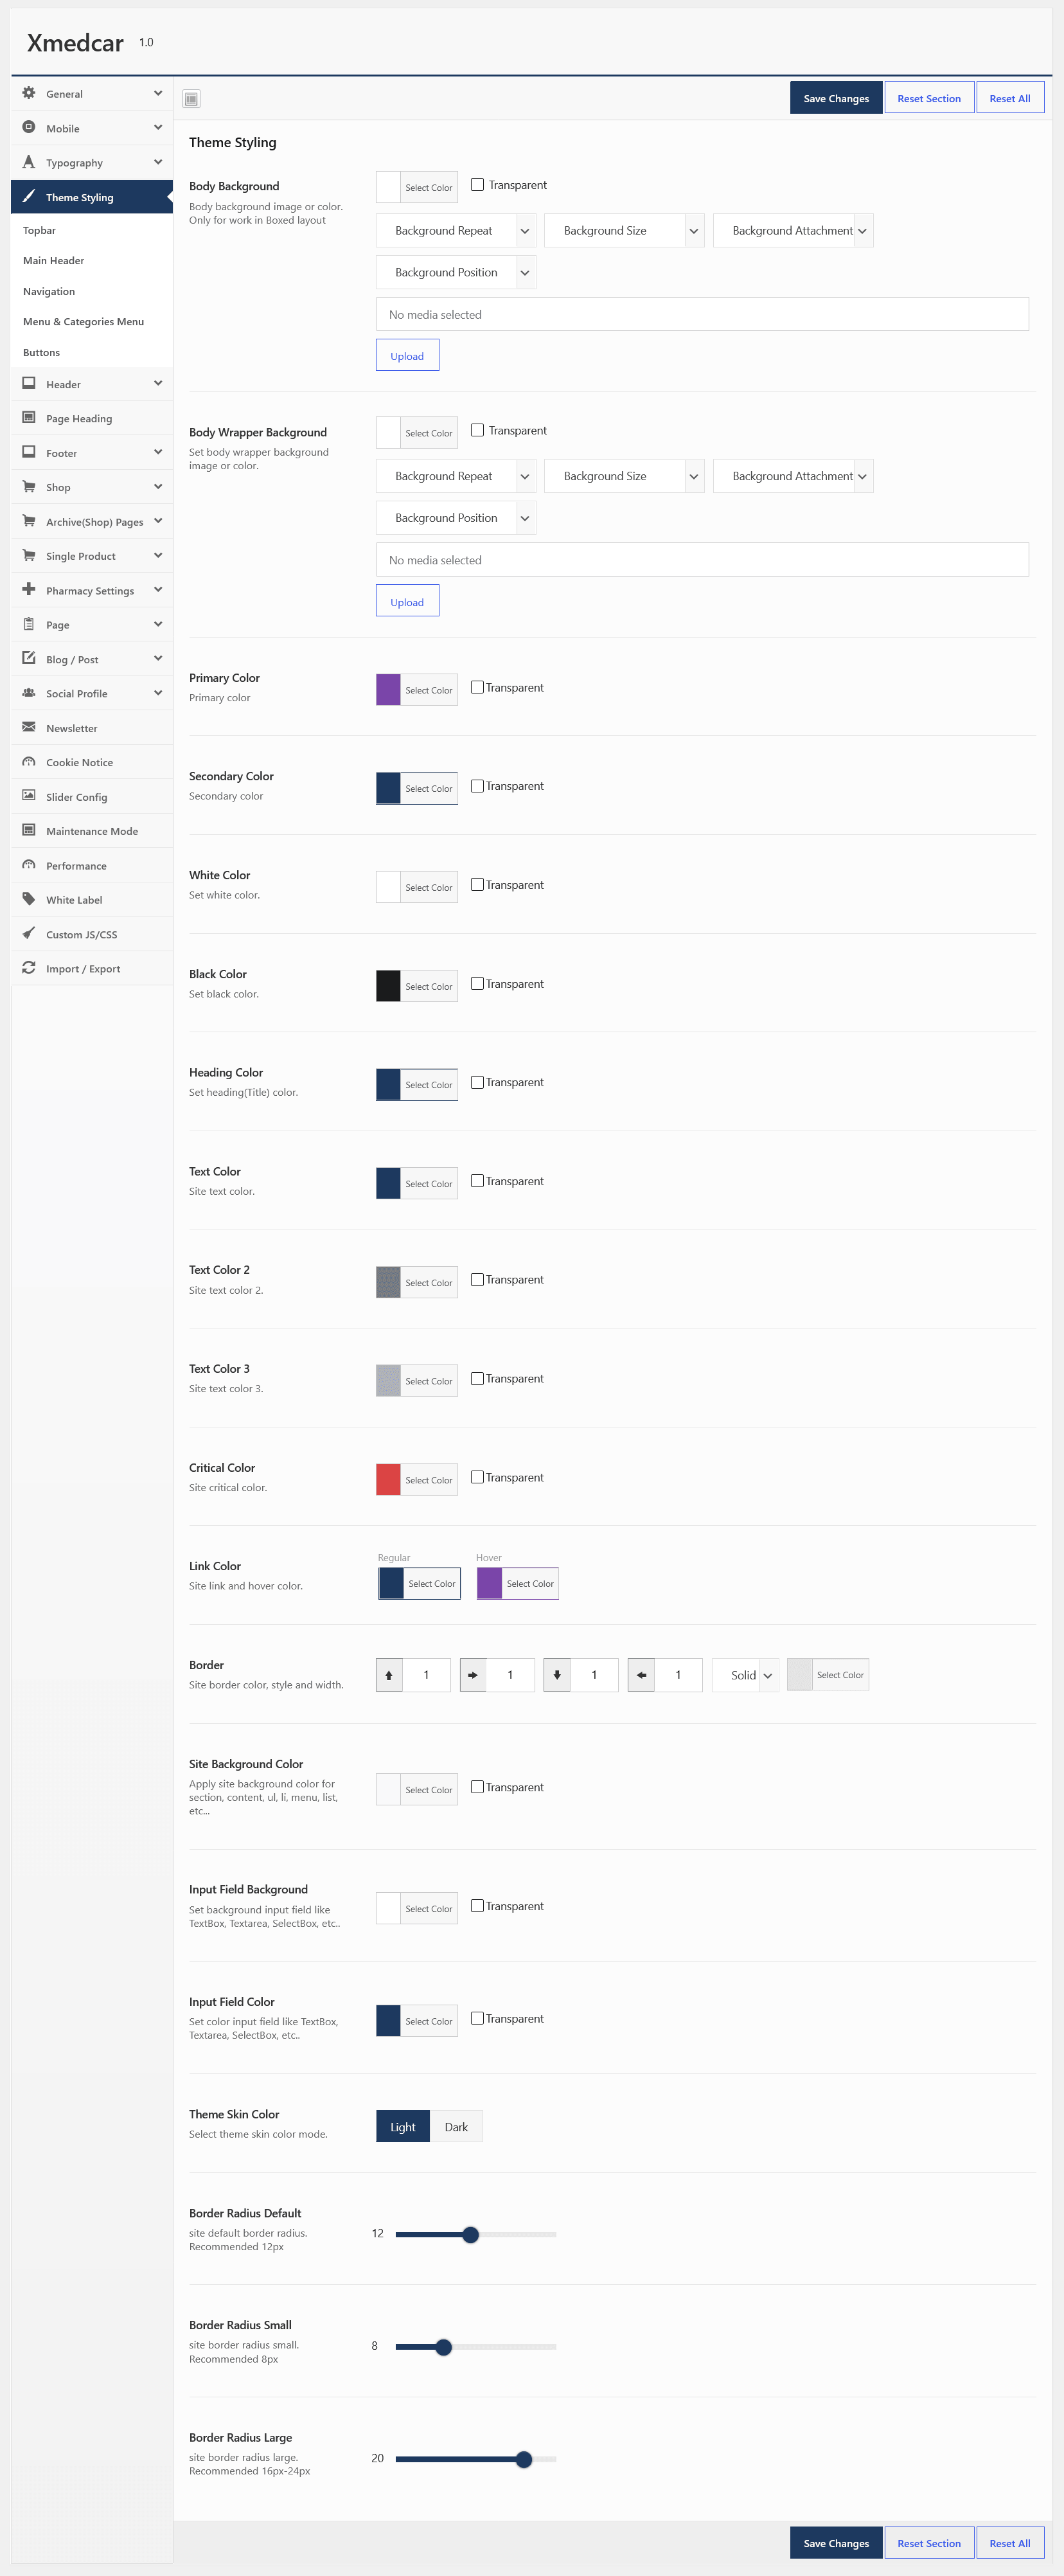
Task: Click the Blog / Post edit icon
Action: coord(29,659)
